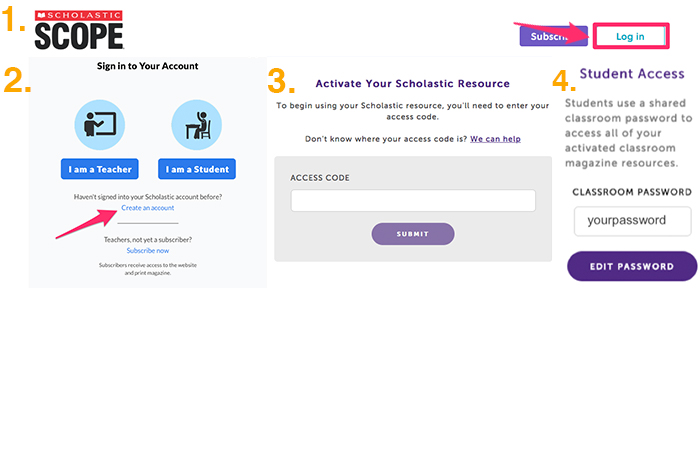700x452 pixels.
Task: Click the student at desk icon
Action: [x=196, y=125]
